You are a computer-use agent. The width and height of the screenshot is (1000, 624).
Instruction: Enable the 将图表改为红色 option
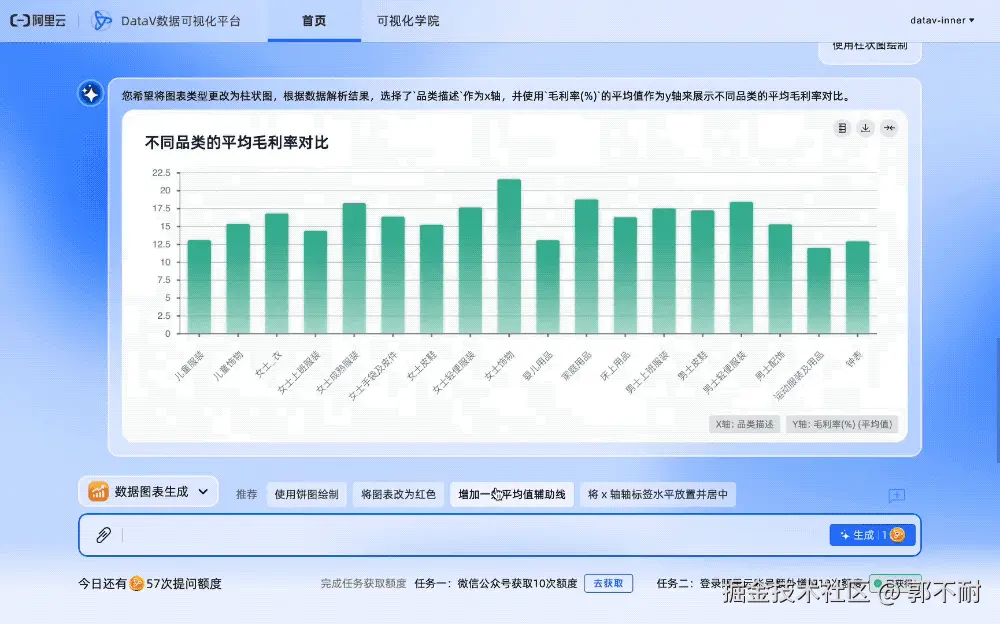(x=398, y=493)
